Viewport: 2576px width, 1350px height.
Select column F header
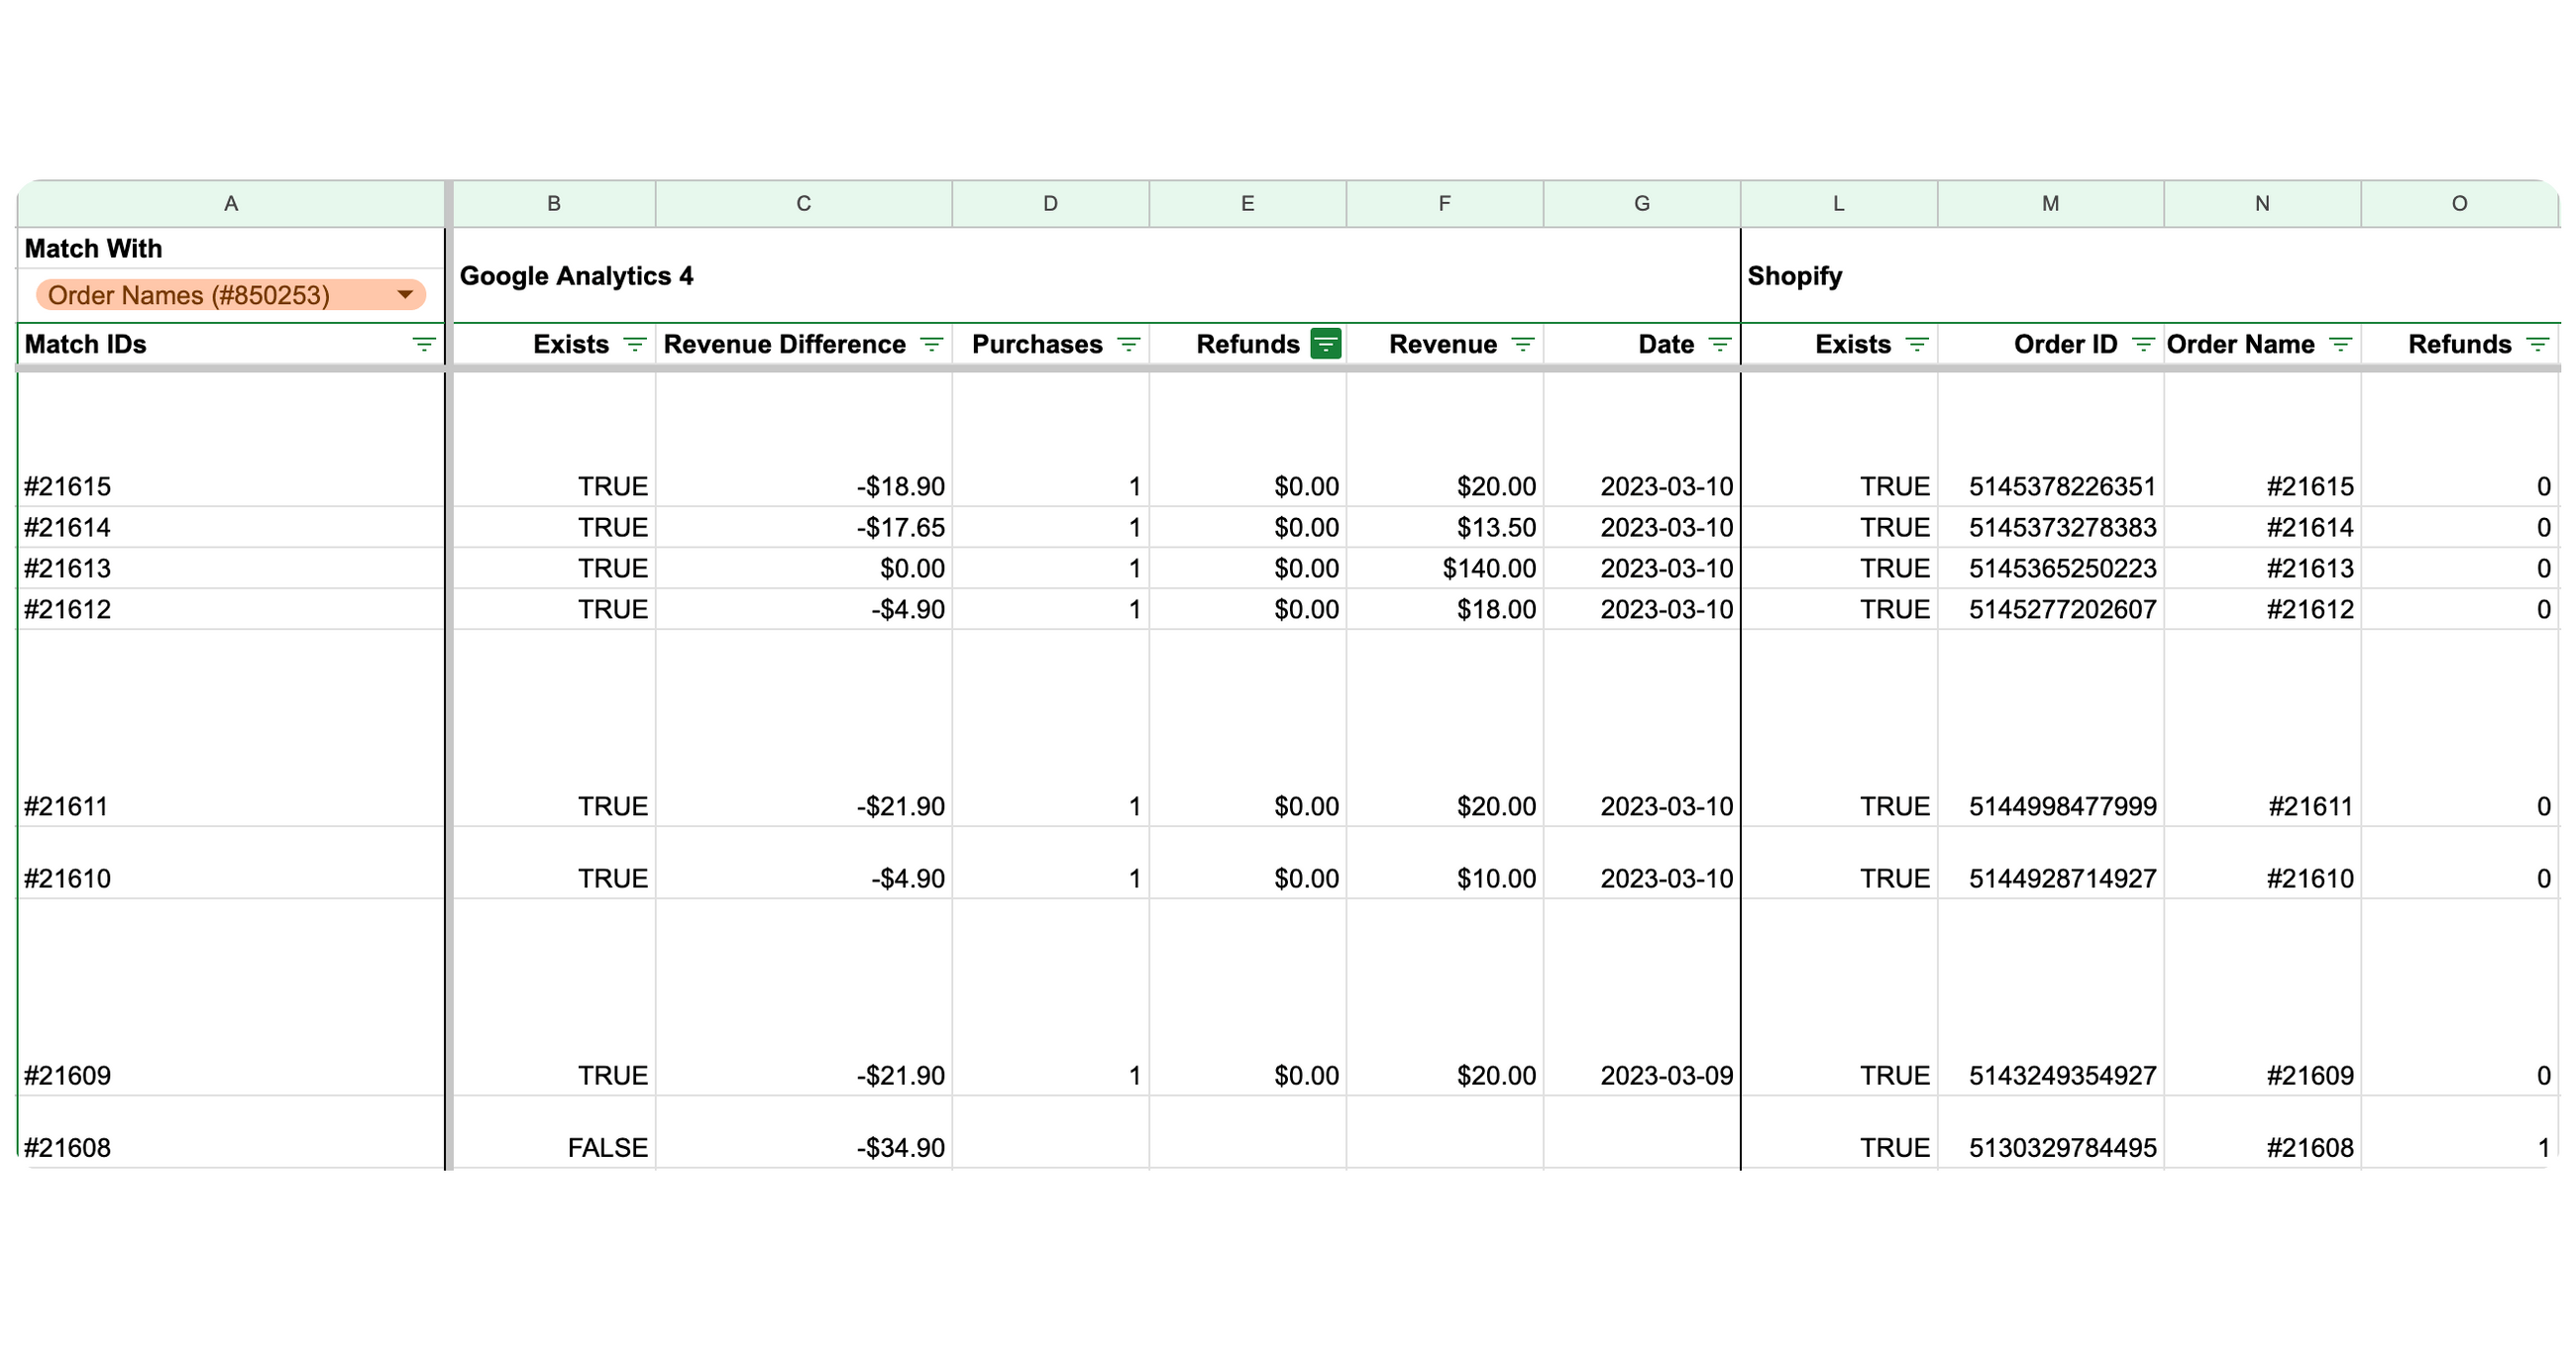1444,204
